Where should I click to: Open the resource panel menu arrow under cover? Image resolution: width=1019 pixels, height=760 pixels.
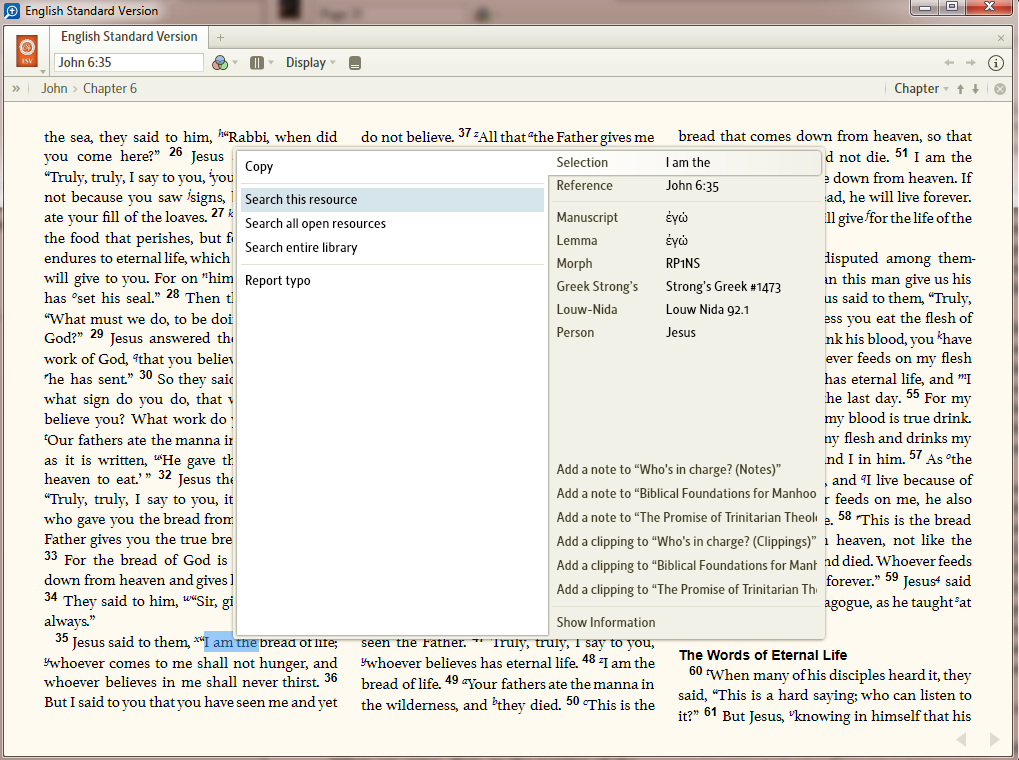click(43, 72)
